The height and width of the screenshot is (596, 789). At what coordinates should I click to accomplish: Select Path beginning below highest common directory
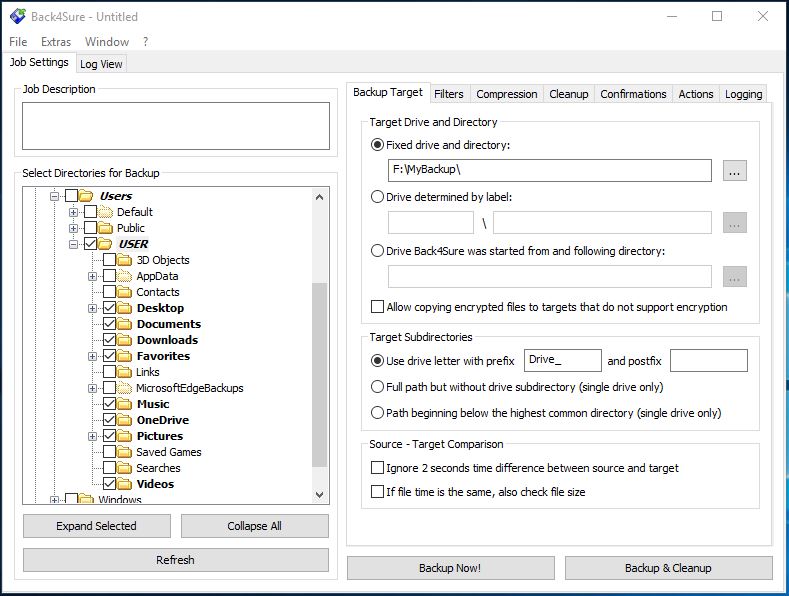tap(377, 413)
